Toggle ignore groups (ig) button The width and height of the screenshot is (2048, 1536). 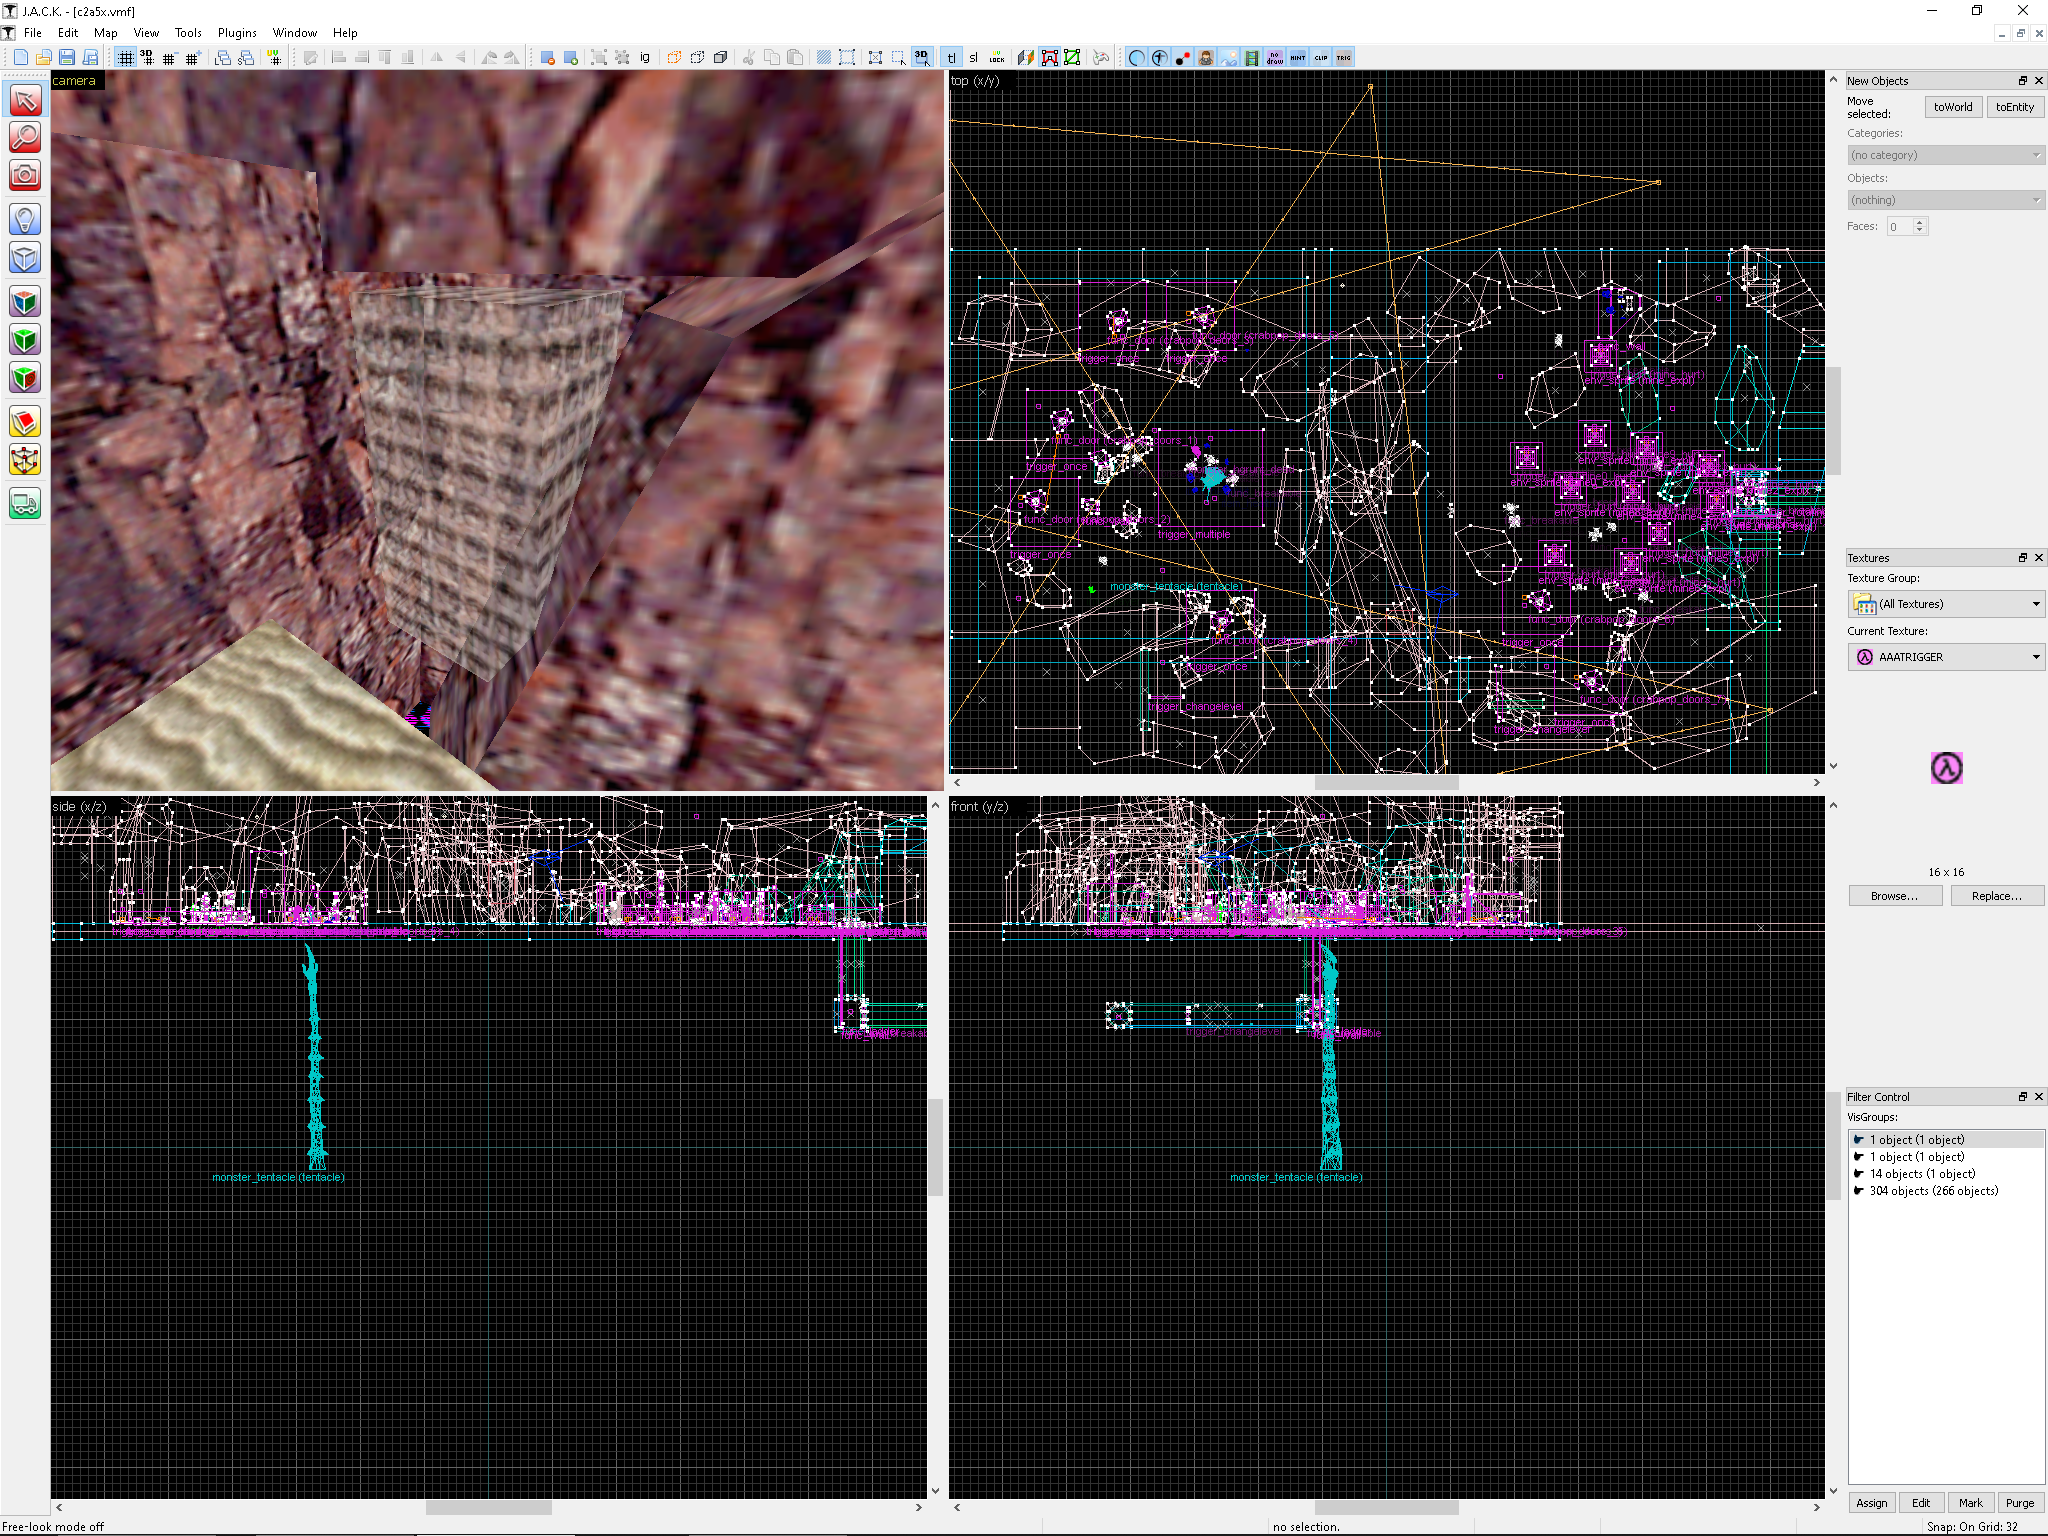(x=645, y=58)
